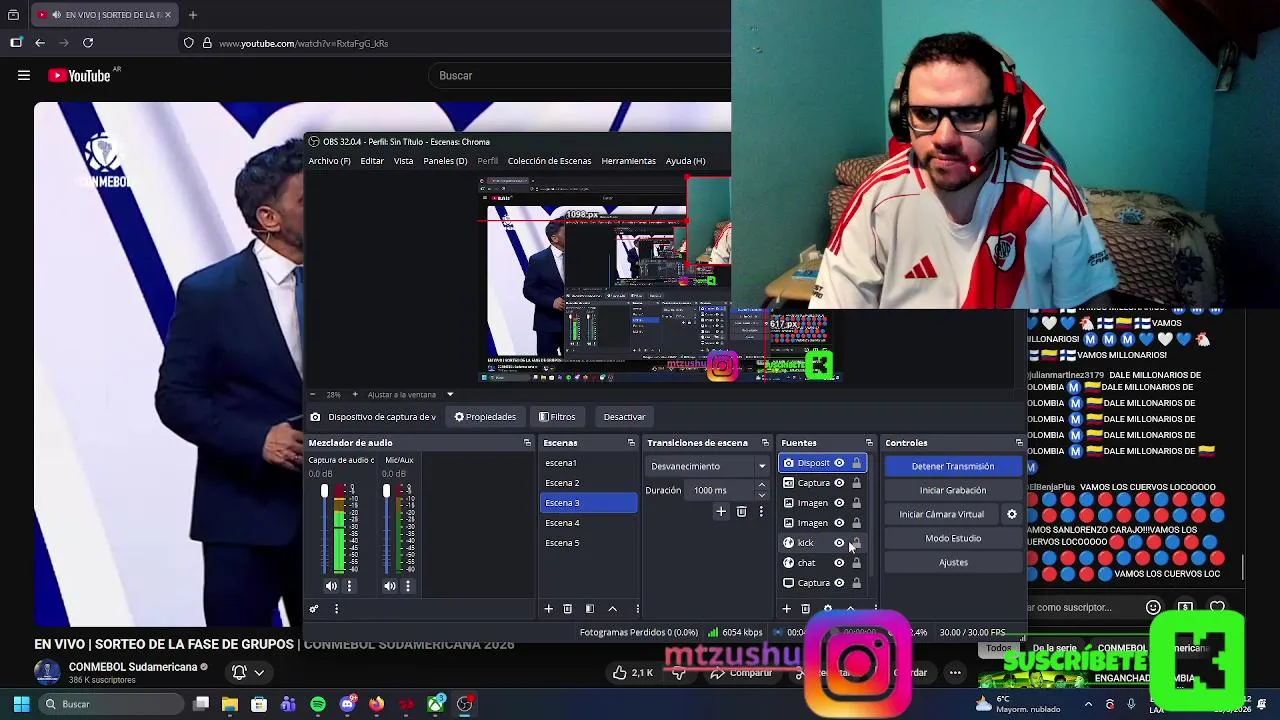The height and width of the screenshot is (720, 1280).
Task: Delete the scene transition
Action: [741, 511]
